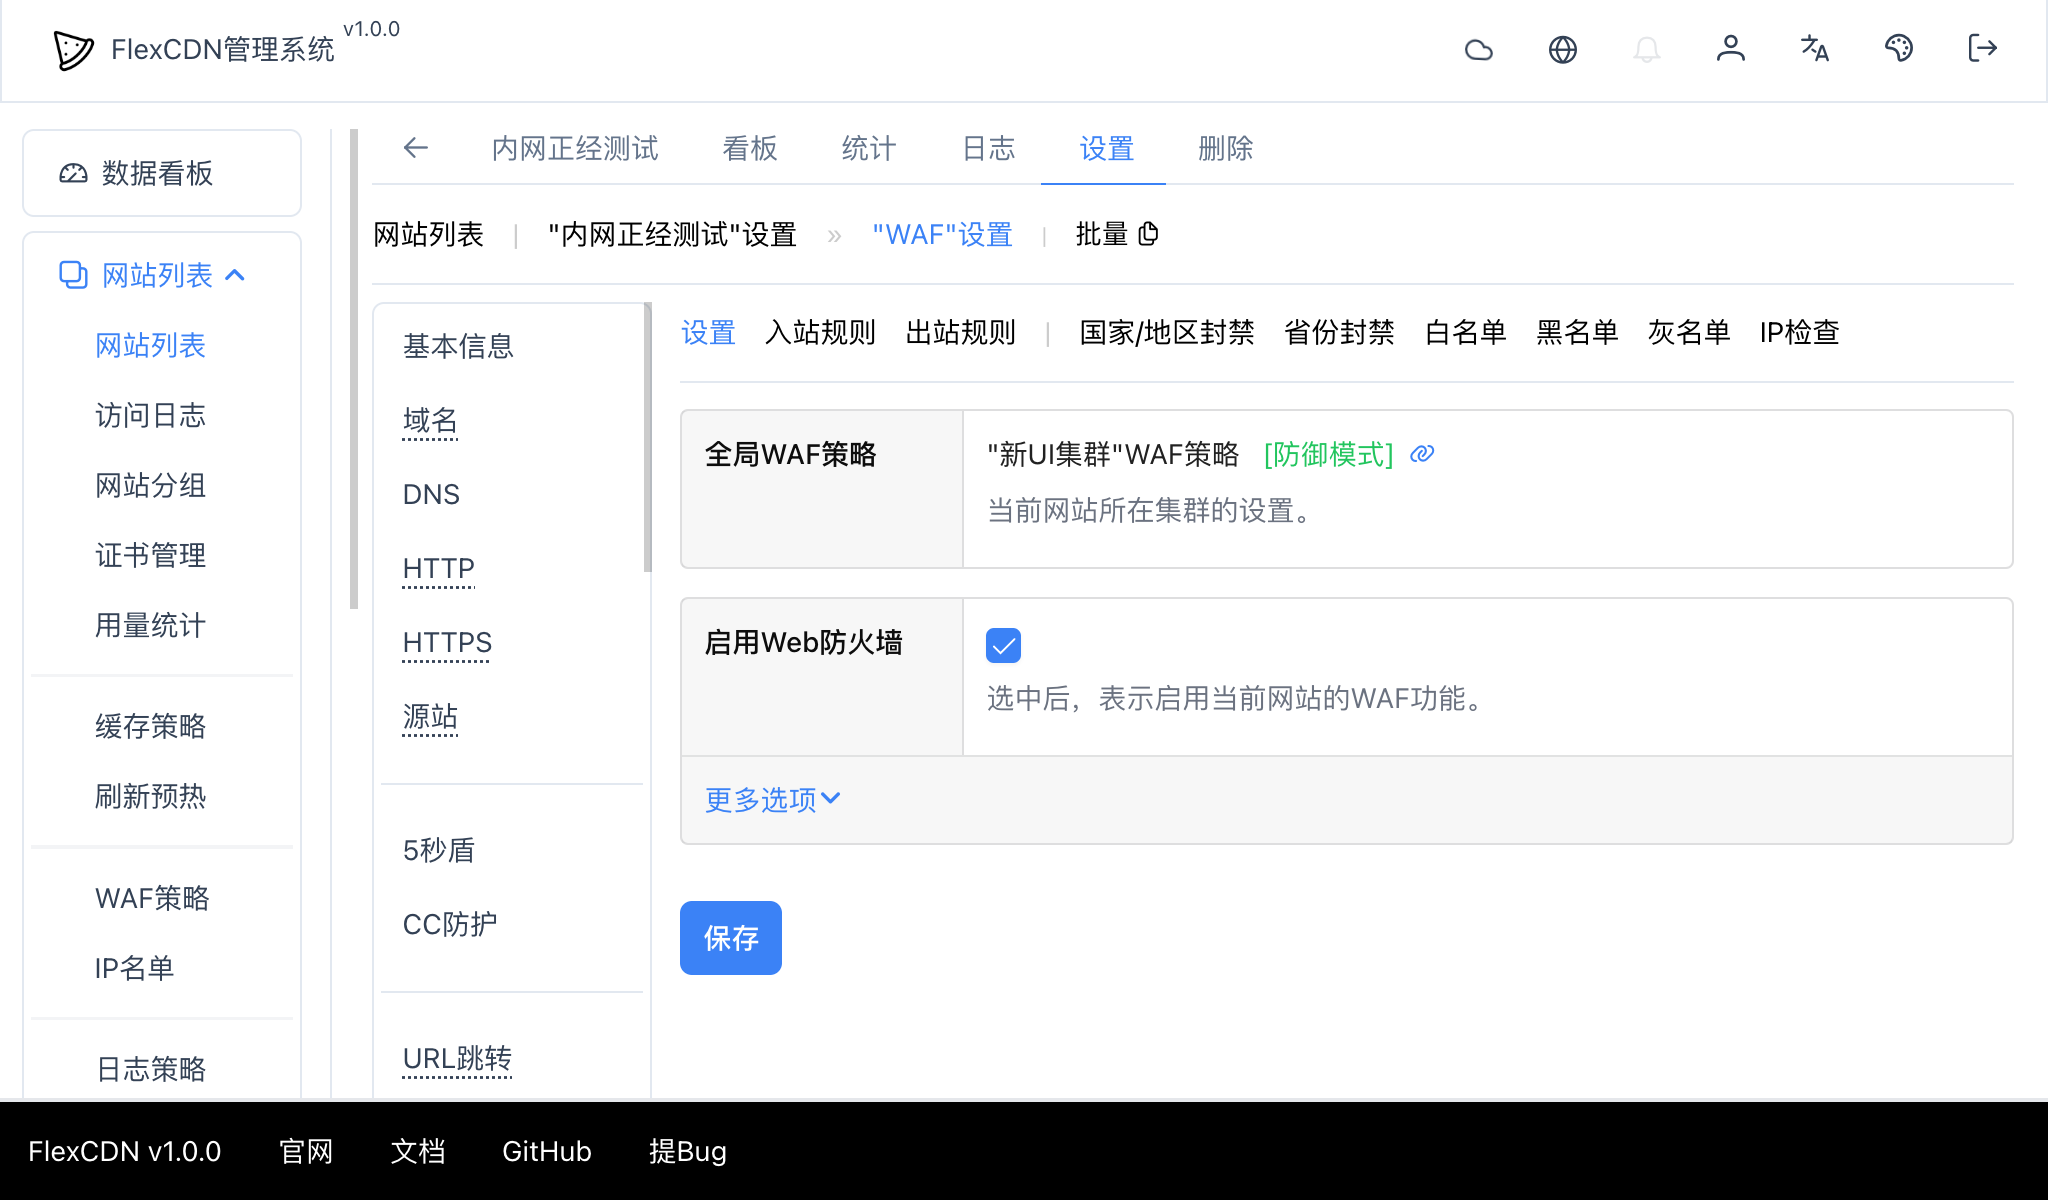Image resolution: width=2048 pixels, height=1200 pixels.
Task: Open the globe/network icon in header
Action: point(1563,49)
